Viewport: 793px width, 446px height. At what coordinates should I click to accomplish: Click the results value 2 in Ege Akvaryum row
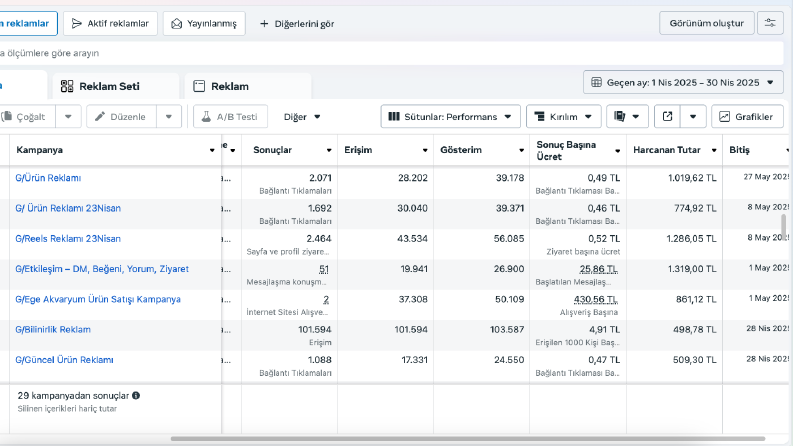pos(326,299)
